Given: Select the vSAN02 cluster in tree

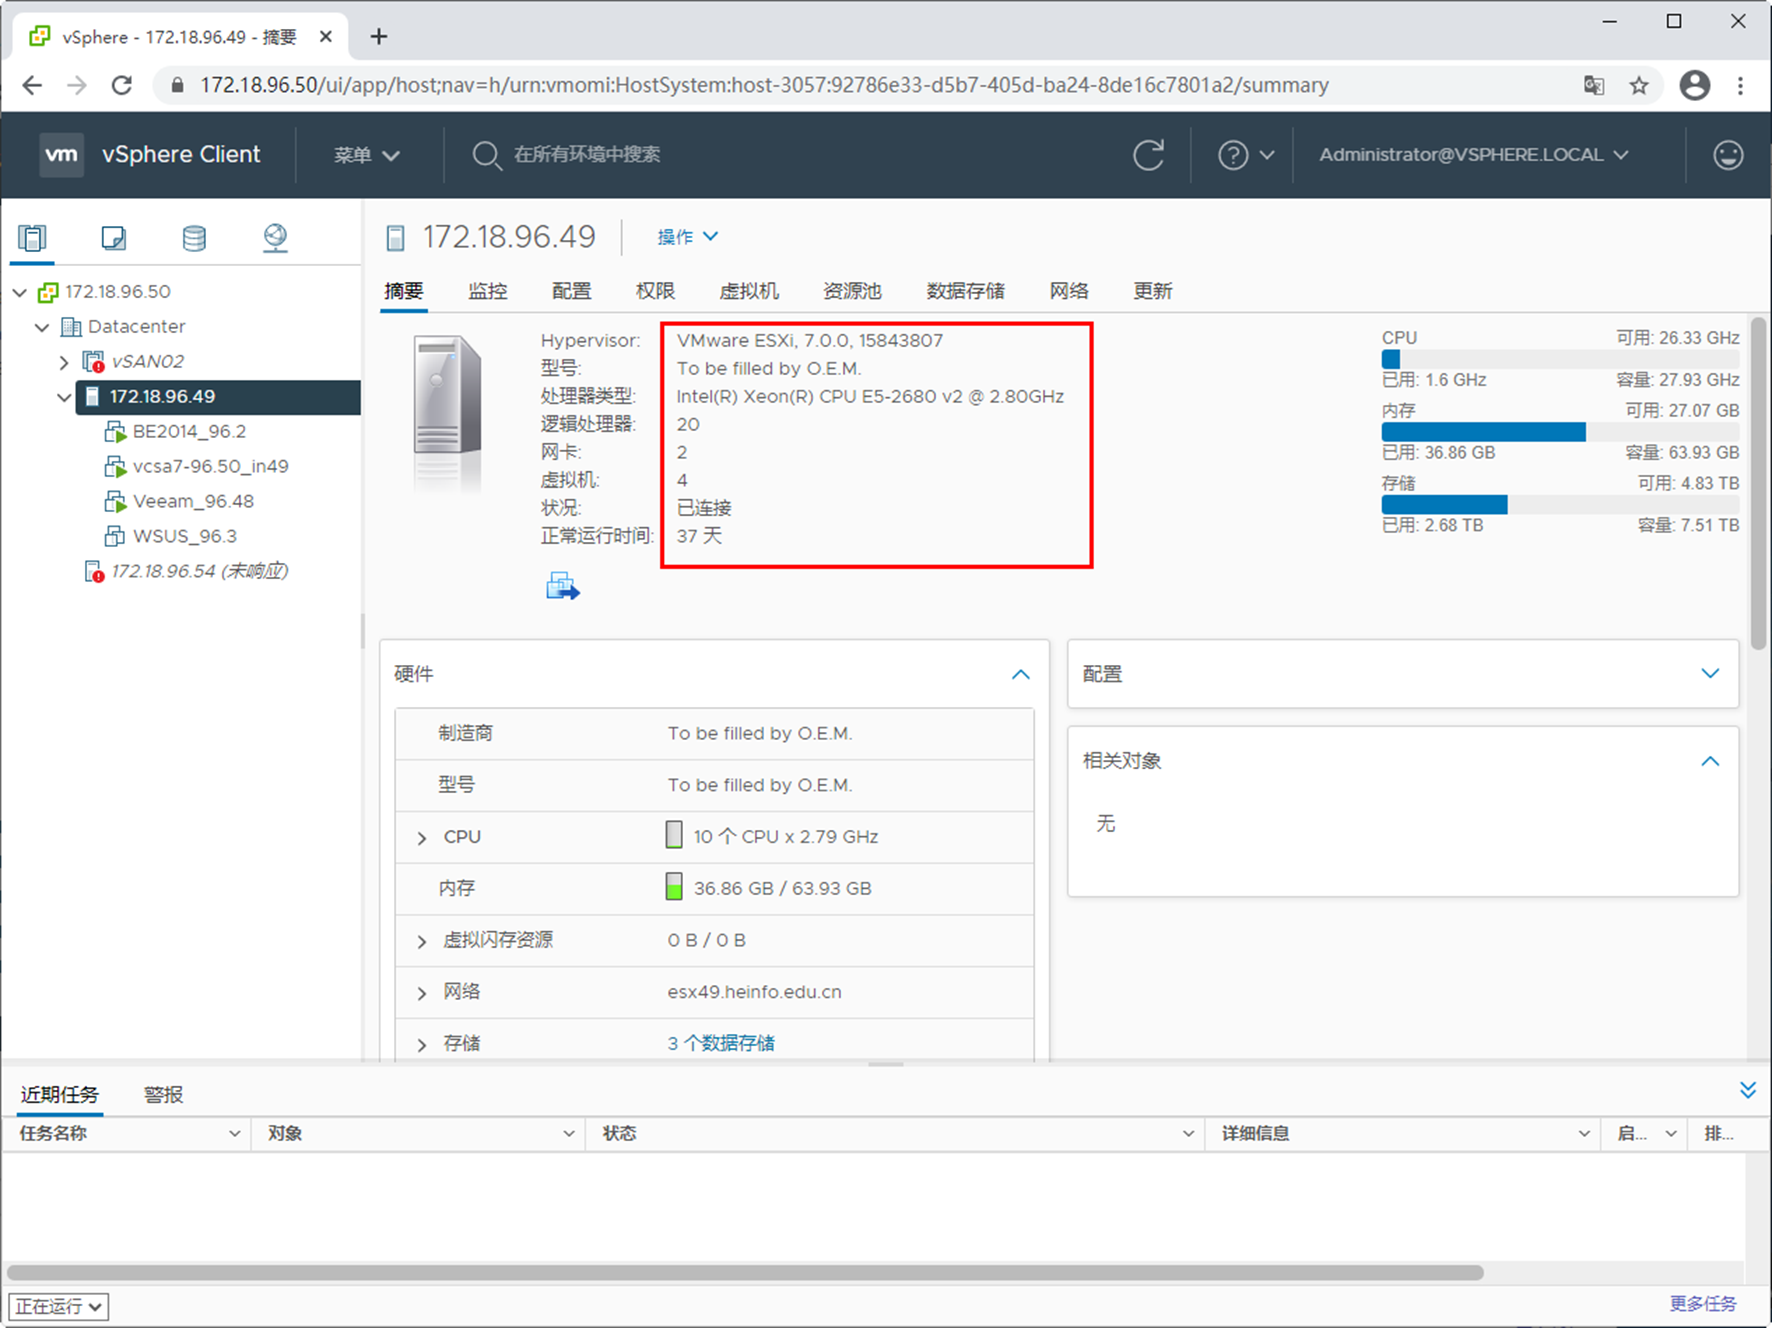Looking at the screenshot, I should pos(147,361).
